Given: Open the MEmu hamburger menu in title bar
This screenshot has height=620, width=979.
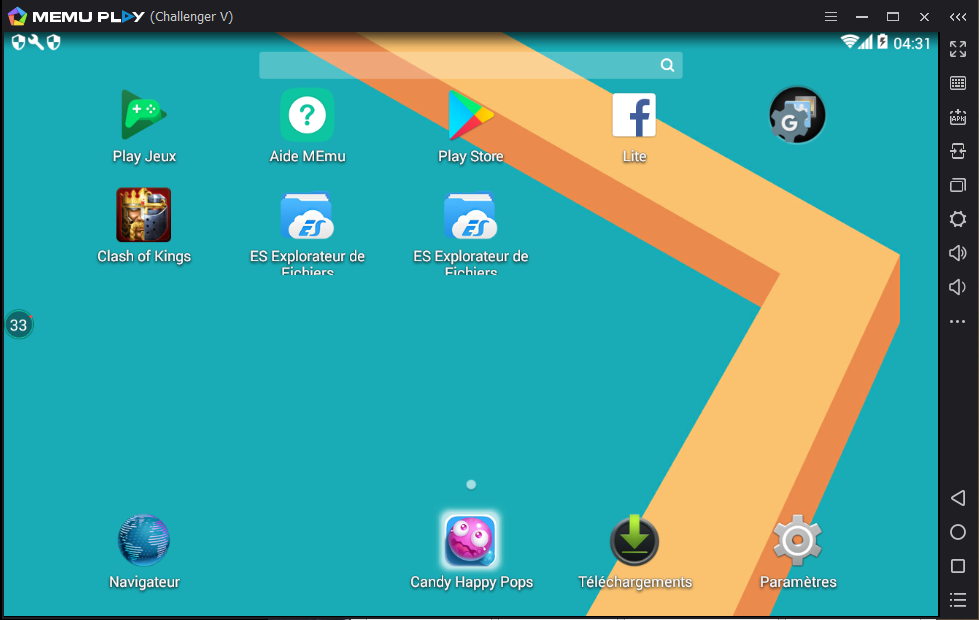Looking at the screenshot, I should [830, 17].
